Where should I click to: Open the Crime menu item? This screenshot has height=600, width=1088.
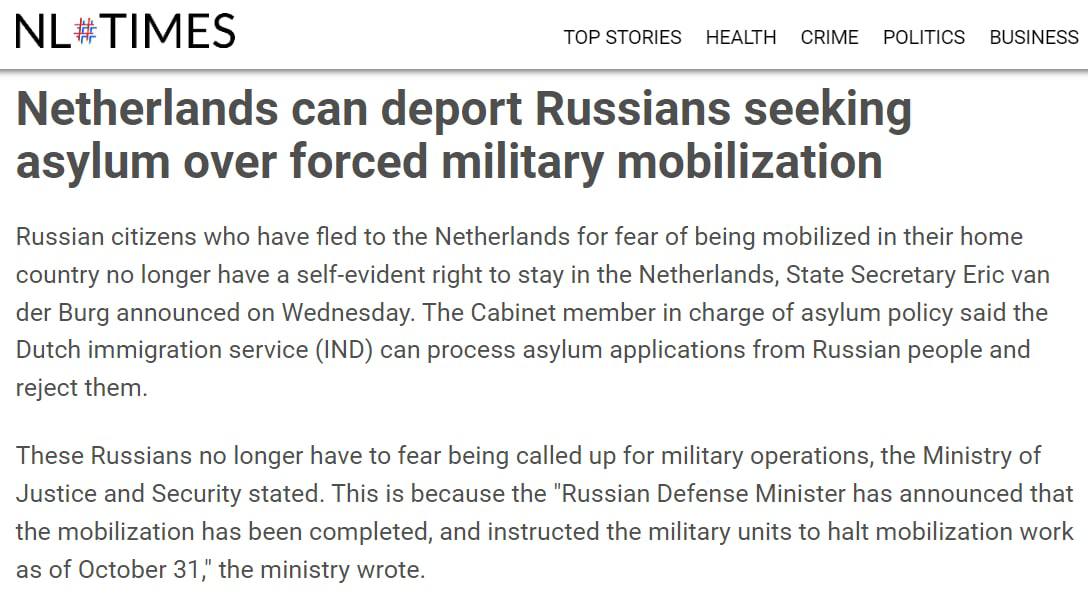click(829, 37)
